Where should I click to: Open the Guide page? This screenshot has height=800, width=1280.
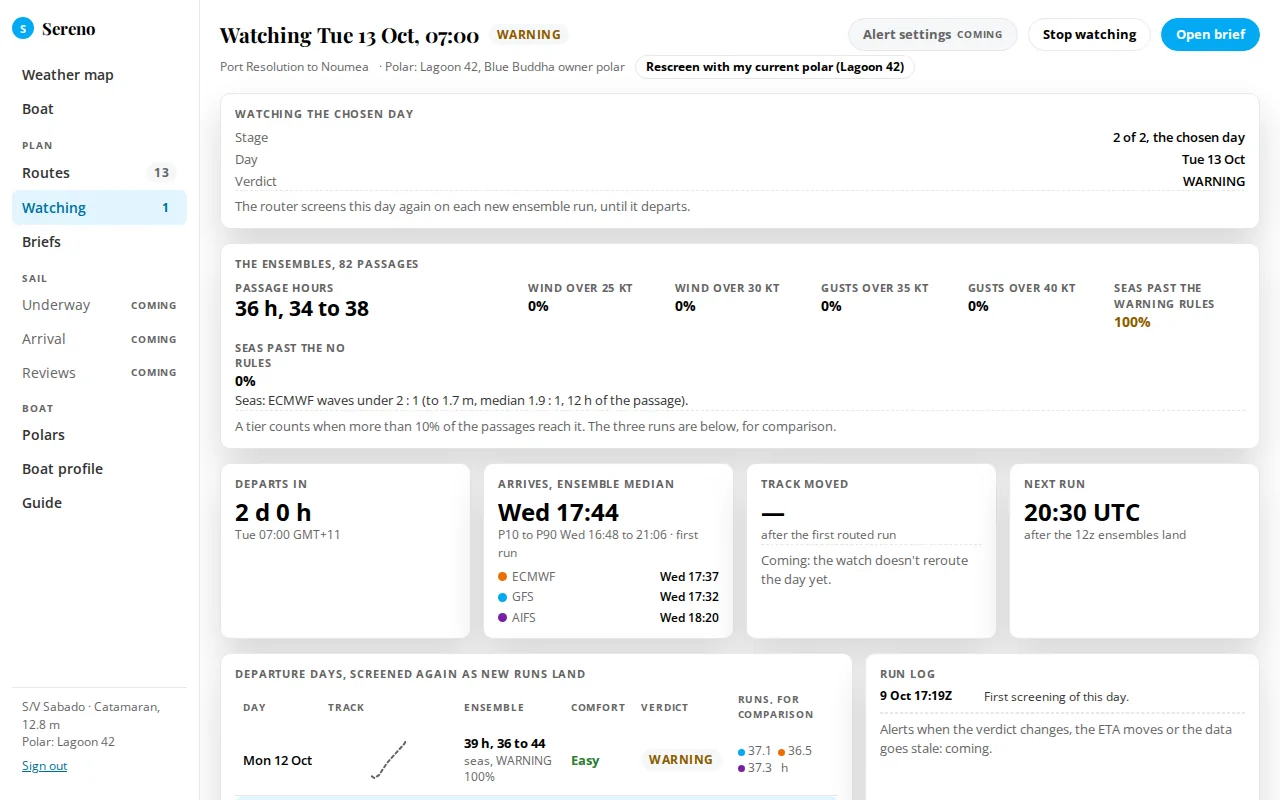coord(99,503)
